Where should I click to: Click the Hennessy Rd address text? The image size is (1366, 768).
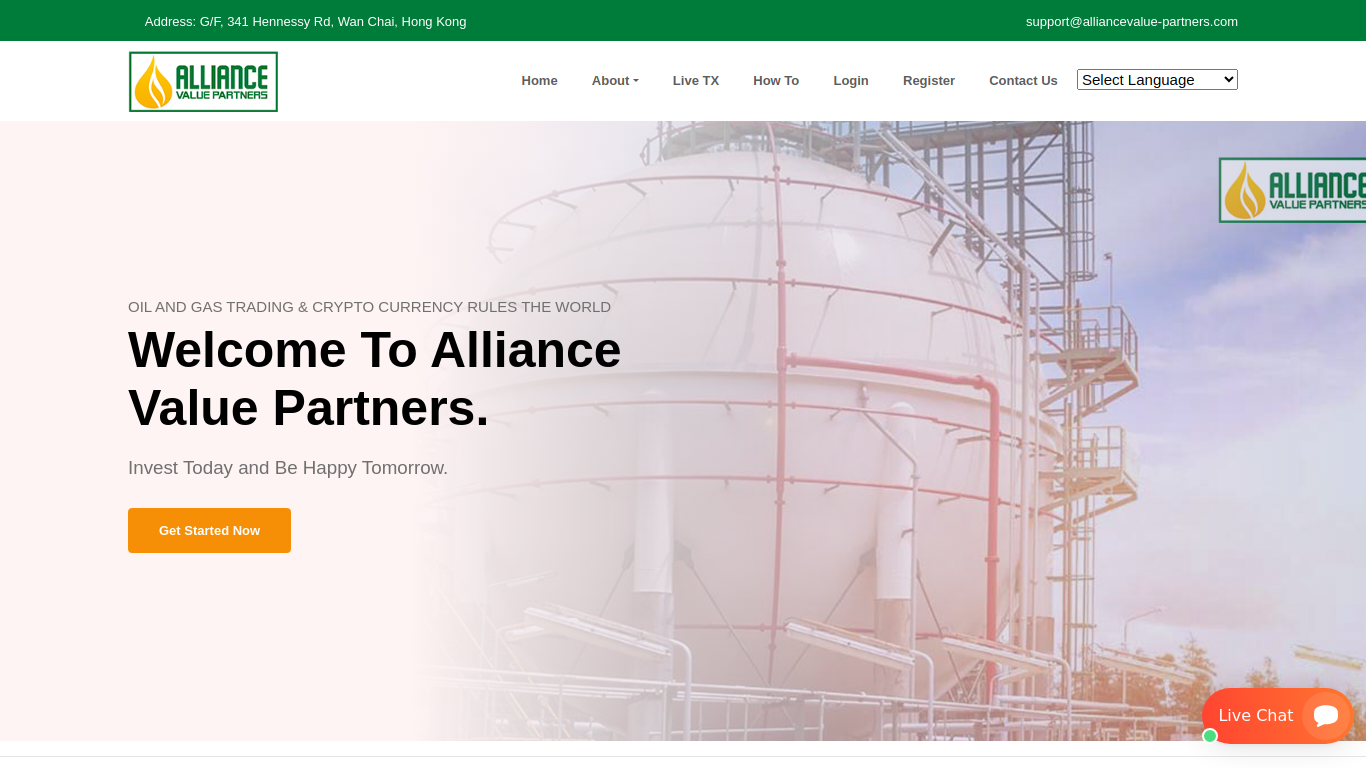click(x=305, y=21)
